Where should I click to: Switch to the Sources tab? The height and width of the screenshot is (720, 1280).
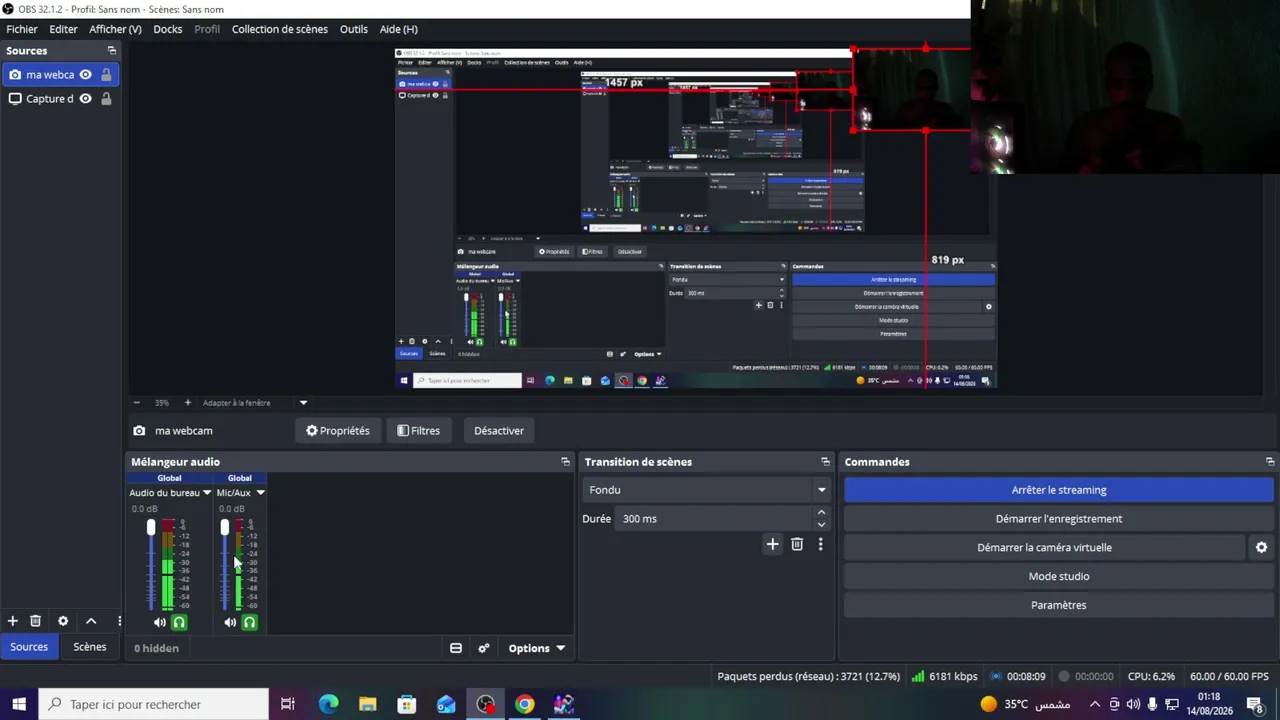click(x=29, y=647)
